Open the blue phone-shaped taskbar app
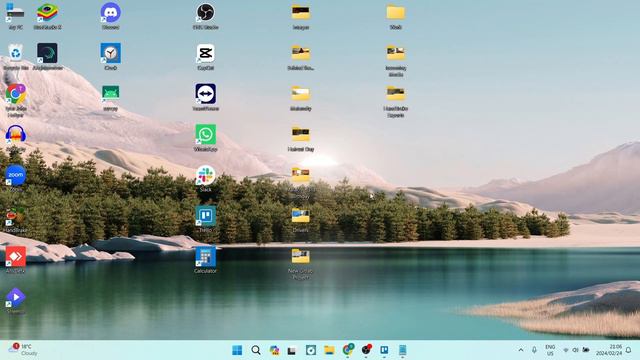This screenshot has height=360, width=640. pyautogui.click(x=402, y=350)
